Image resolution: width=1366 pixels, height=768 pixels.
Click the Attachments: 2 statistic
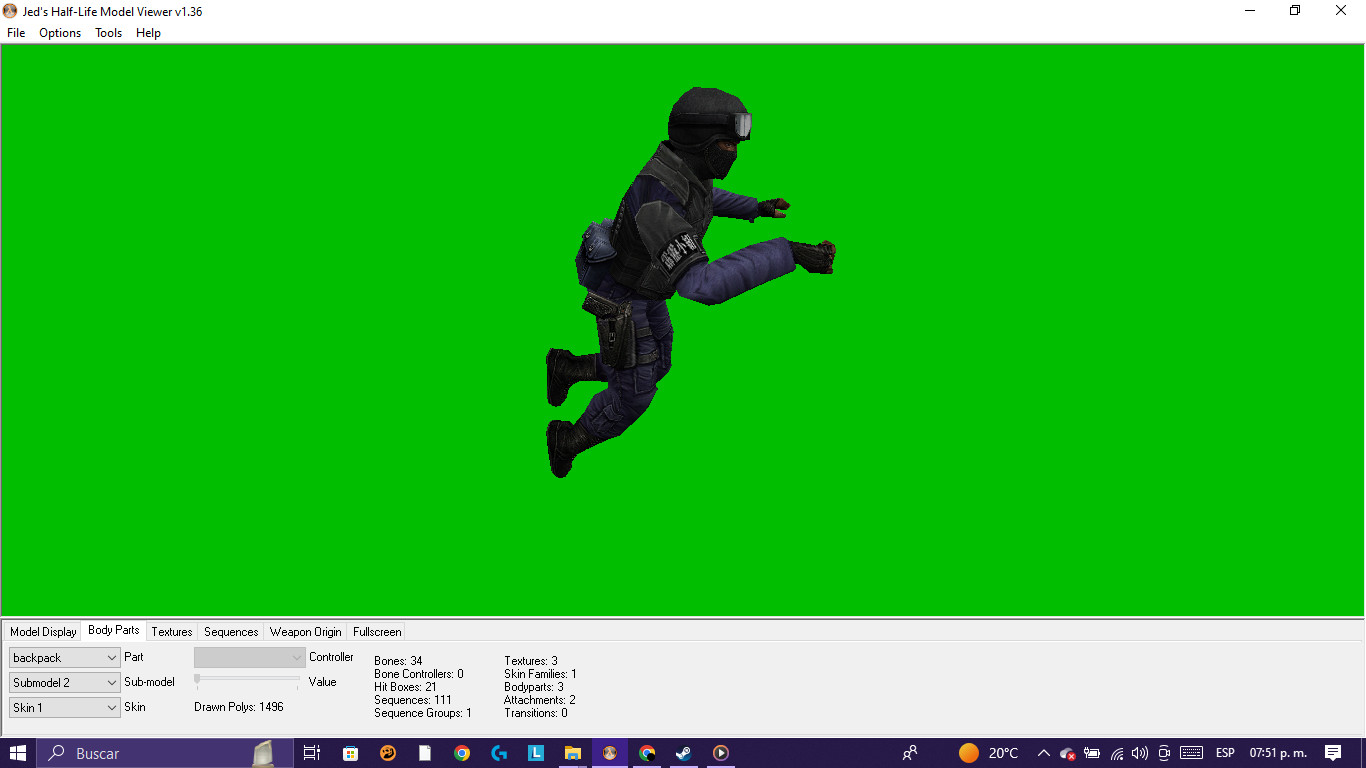tap(540, 700)
